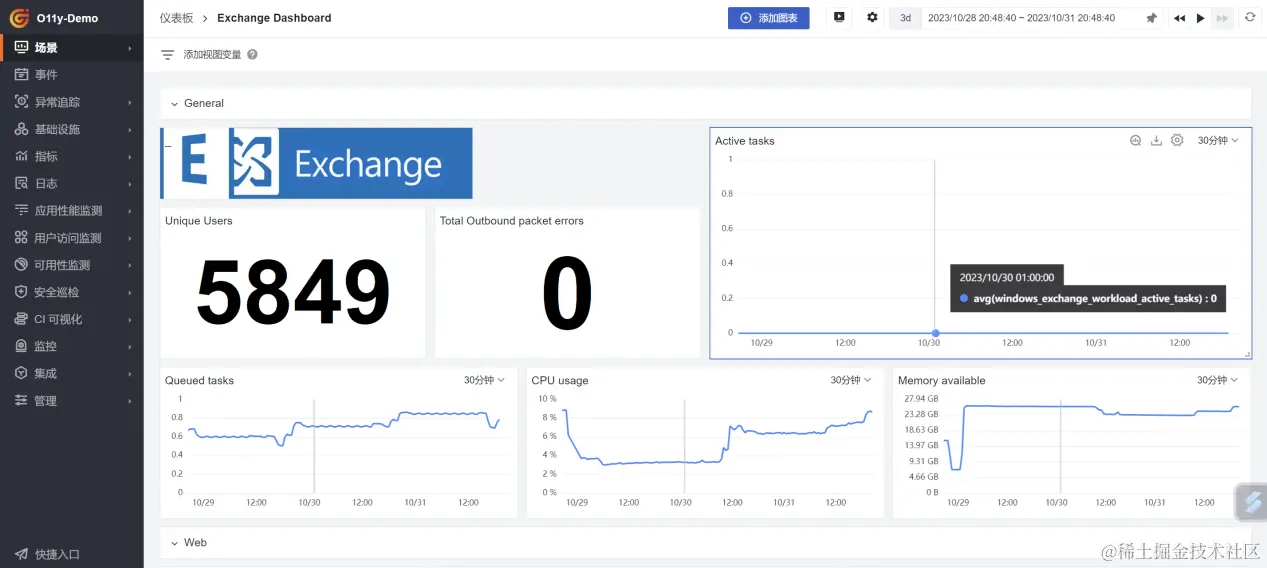This screenshot has height=568, width=1267.
Task: Expand the 基础设施 submenu arrow
Action: (x=130, y=129)
